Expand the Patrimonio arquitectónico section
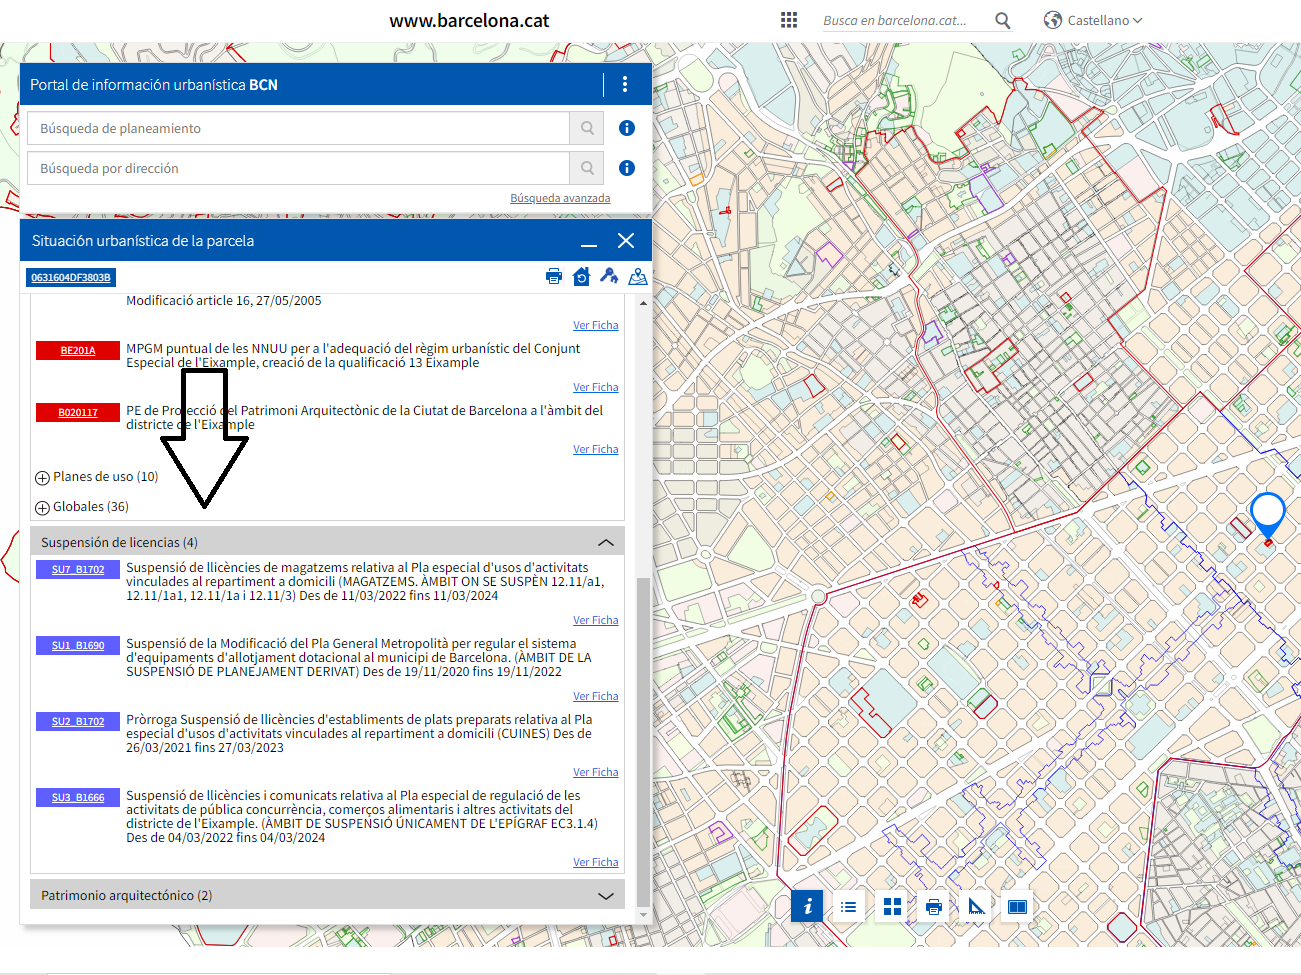 point(605,896)
